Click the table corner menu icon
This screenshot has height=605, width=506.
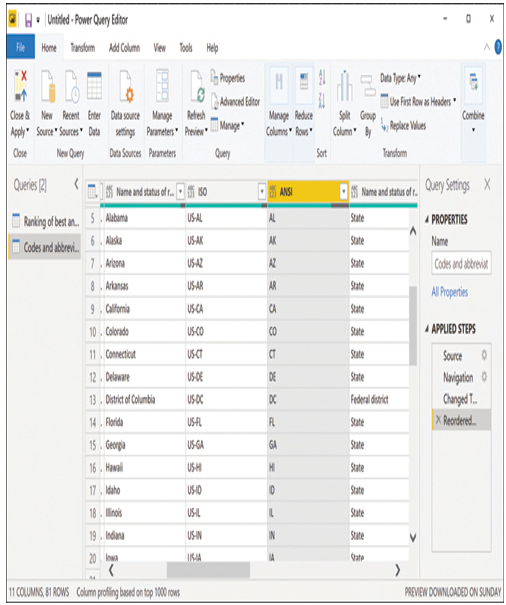pos(93,191)
